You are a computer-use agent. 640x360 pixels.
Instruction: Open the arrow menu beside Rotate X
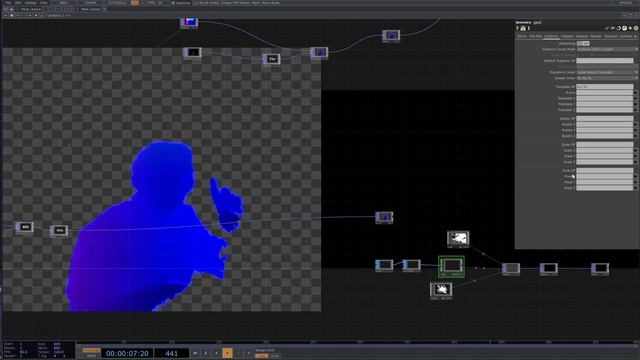[636, 124]
